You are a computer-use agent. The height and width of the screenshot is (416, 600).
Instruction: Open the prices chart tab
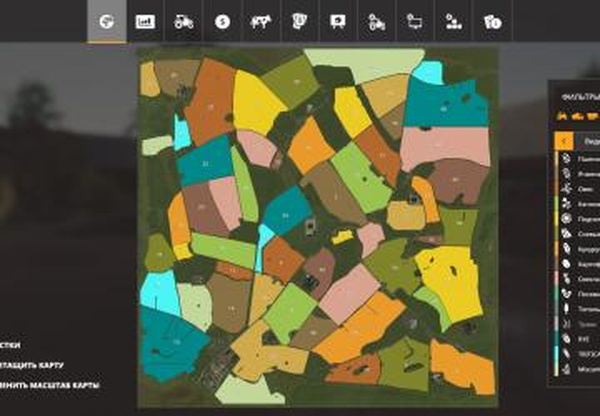pos(145,20)
